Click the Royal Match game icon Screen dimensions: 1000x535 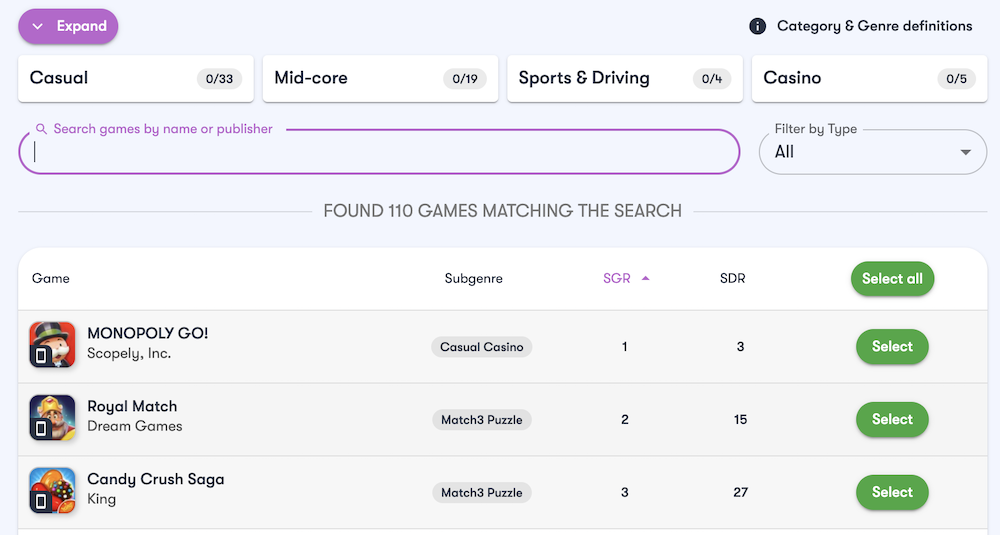tap(52, 418)
